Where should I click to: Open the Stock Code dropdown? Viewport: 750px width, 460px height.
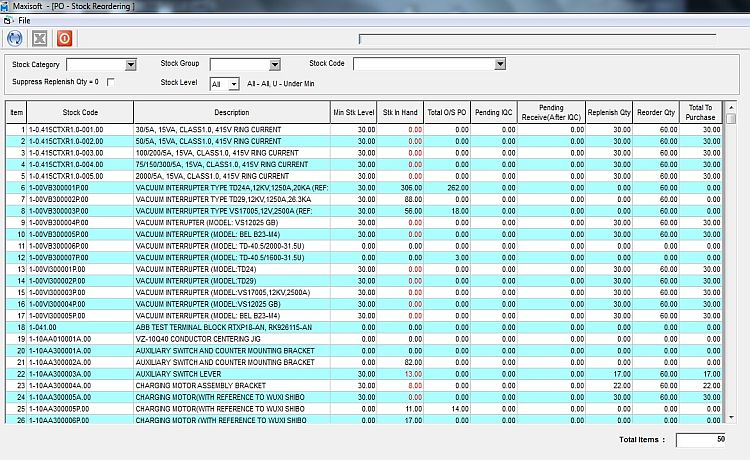pos(500,65)
